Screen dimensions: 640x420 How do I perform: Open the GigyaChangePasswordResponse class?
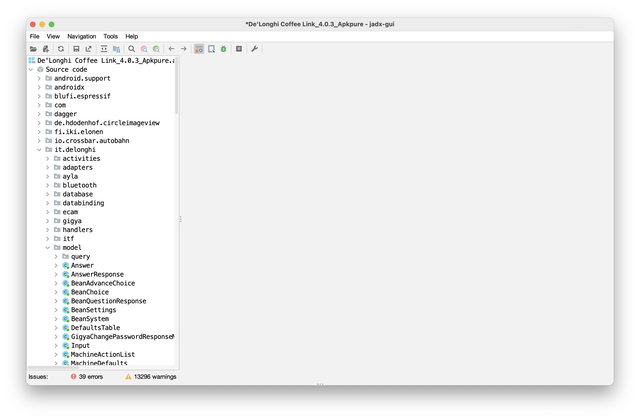click(122, 337)
